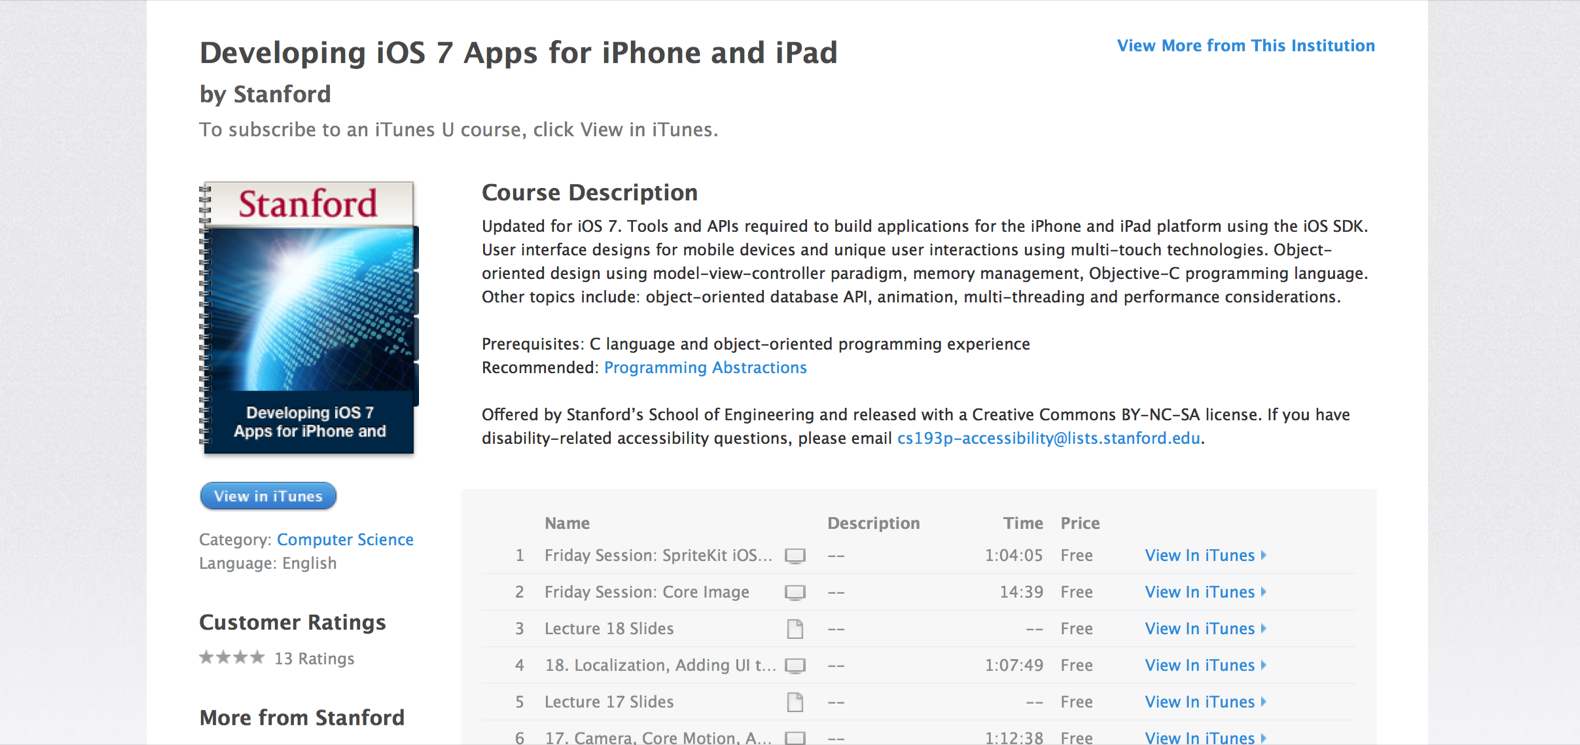Click document icon for Lecture 17 Slides
This screenshot has width=1580, height=745.
(795, 702)
